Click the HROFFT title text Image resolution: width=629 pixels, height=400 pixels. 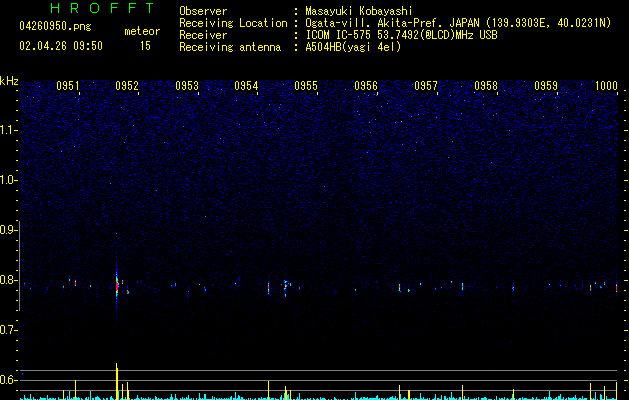pyautogui.click(x=103, y=8)
